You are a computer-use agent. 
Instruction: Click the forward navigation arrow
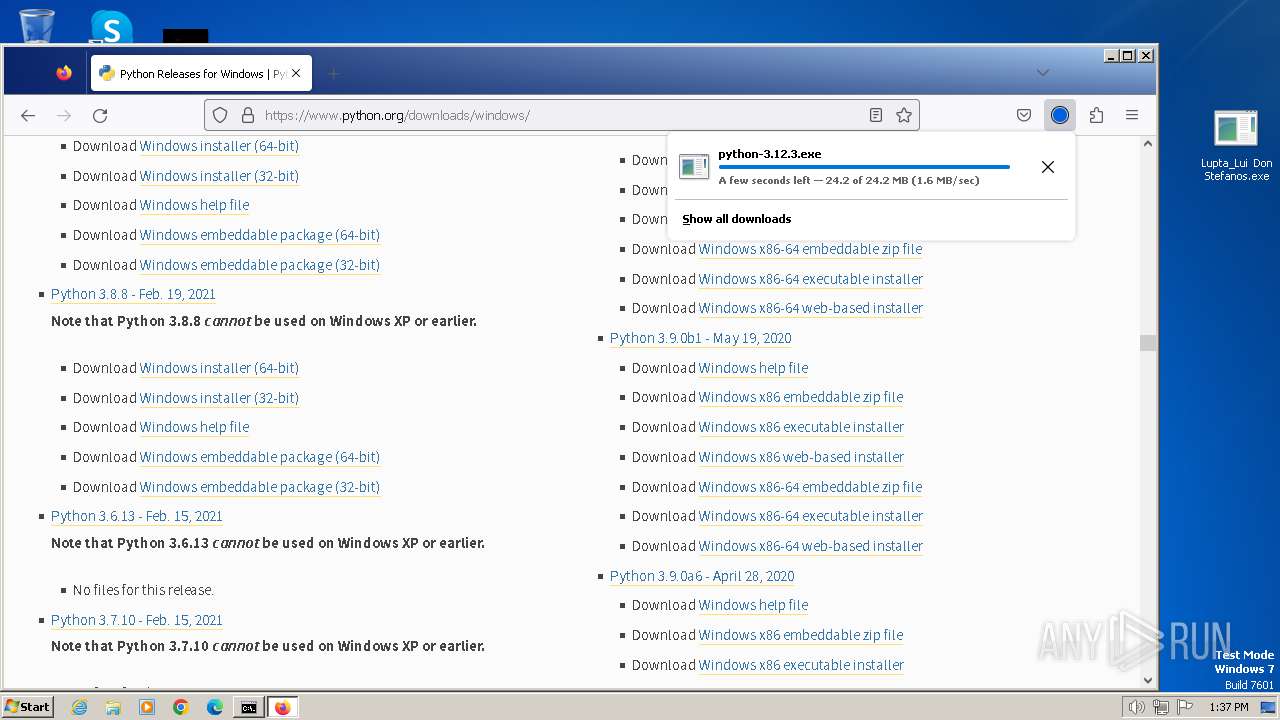64,115
